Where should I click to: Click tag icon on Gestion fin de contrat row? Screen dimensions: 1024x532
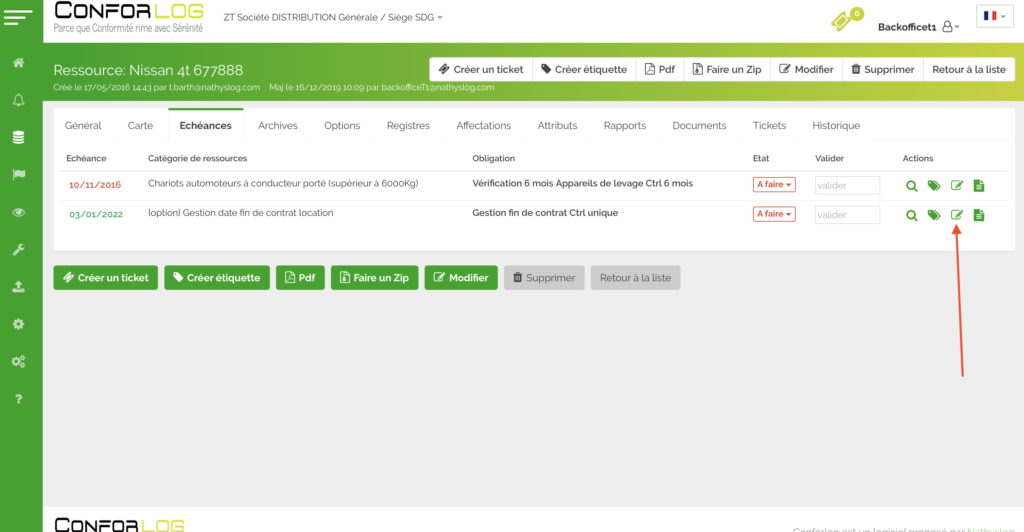click(x=934, y=215)
